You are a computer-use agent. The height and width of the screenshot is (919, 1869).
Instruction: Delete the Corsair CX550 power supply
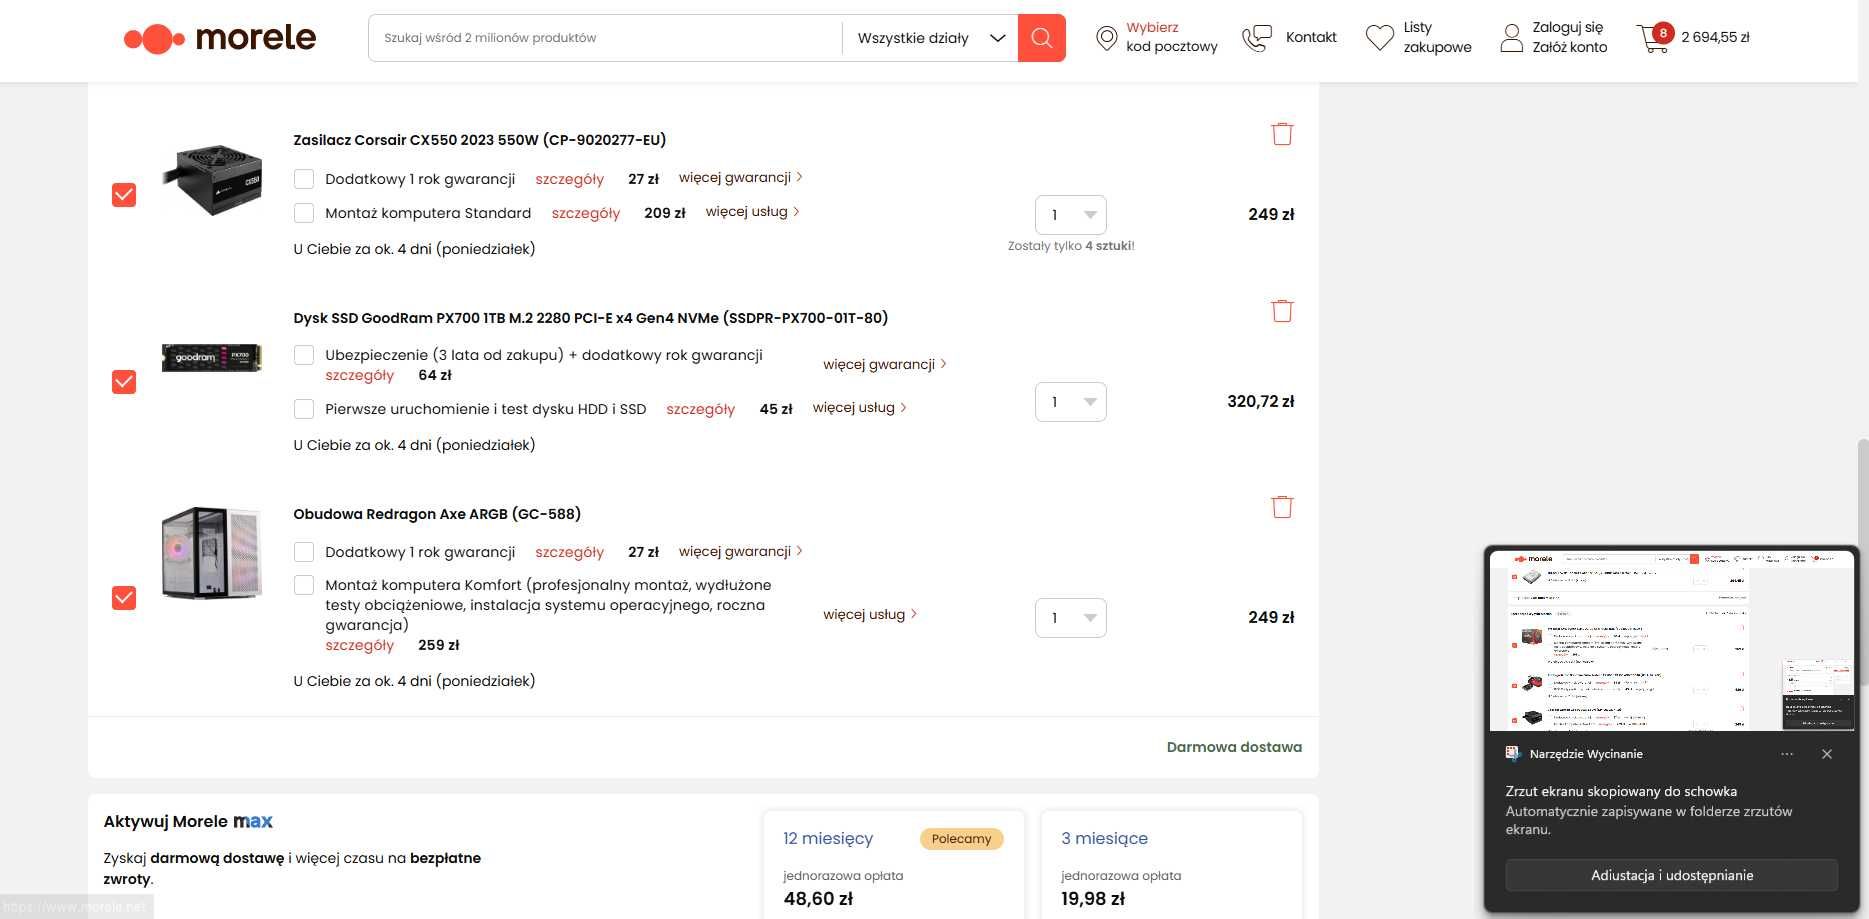(x=1282, y=134)
